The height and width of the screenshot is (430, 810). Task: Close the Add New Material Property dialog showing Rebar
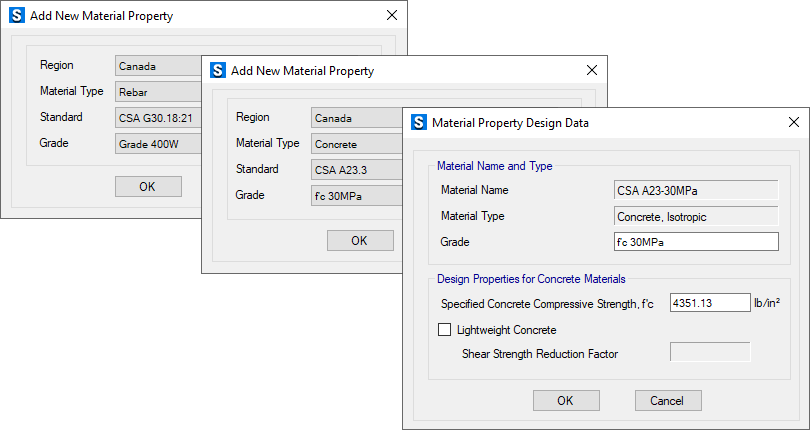pos(390,17)
